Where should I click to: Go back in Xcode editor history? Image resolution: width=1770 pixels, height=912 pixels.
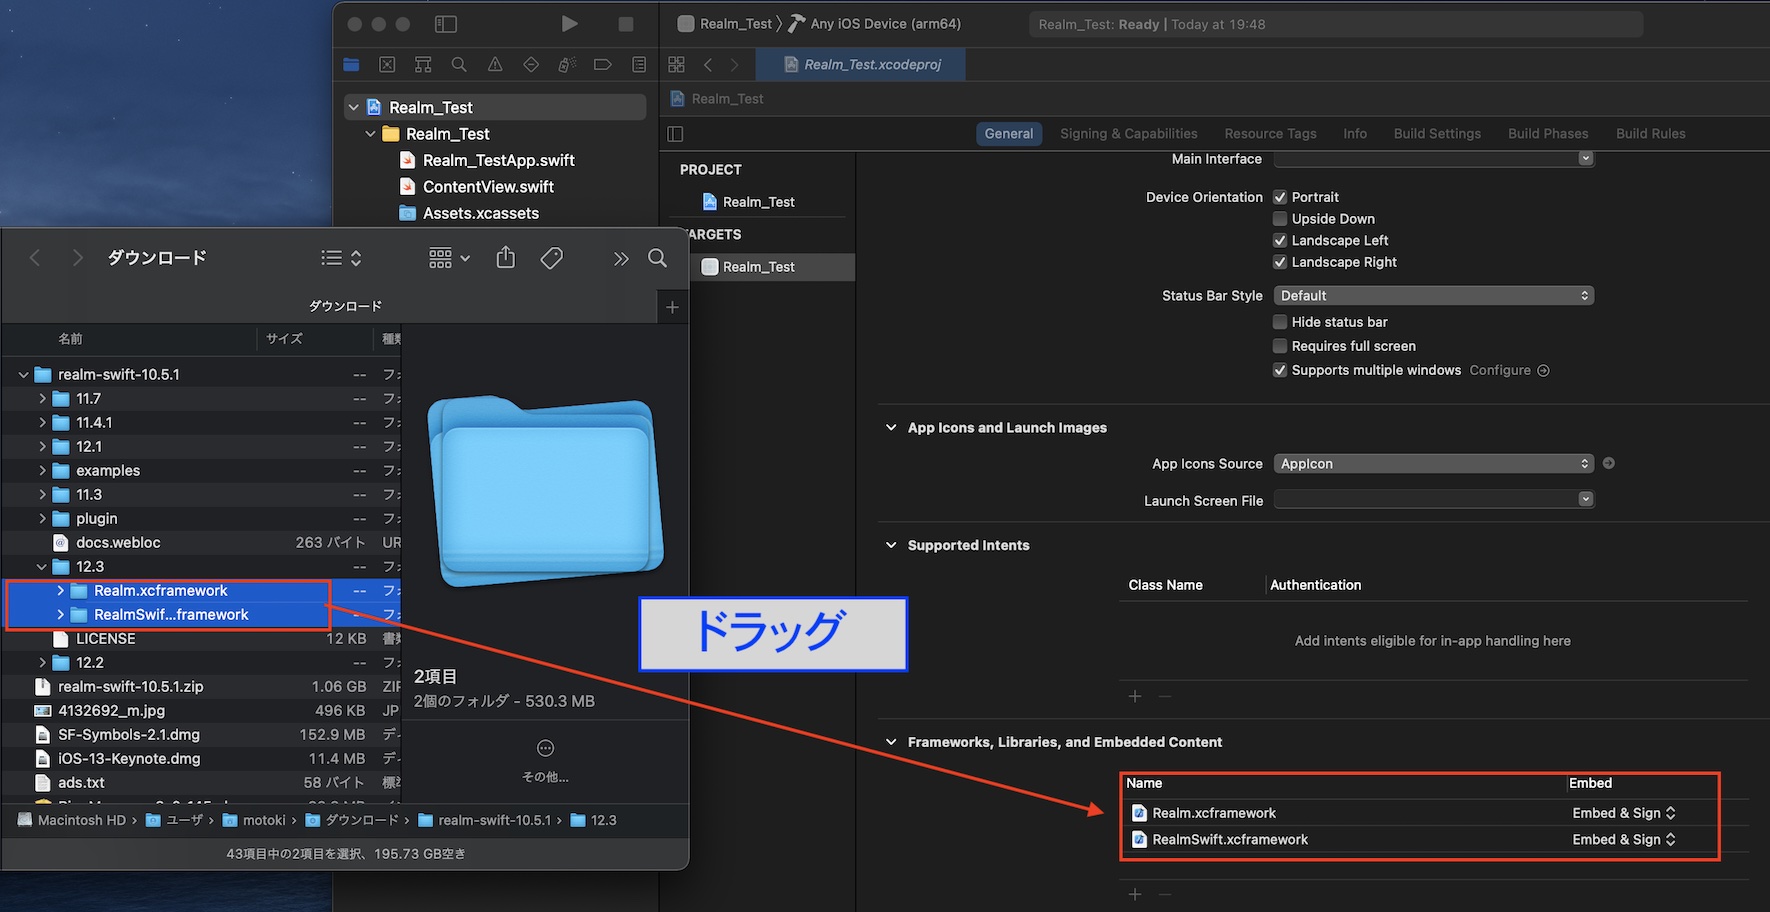(x=708, y=64)
